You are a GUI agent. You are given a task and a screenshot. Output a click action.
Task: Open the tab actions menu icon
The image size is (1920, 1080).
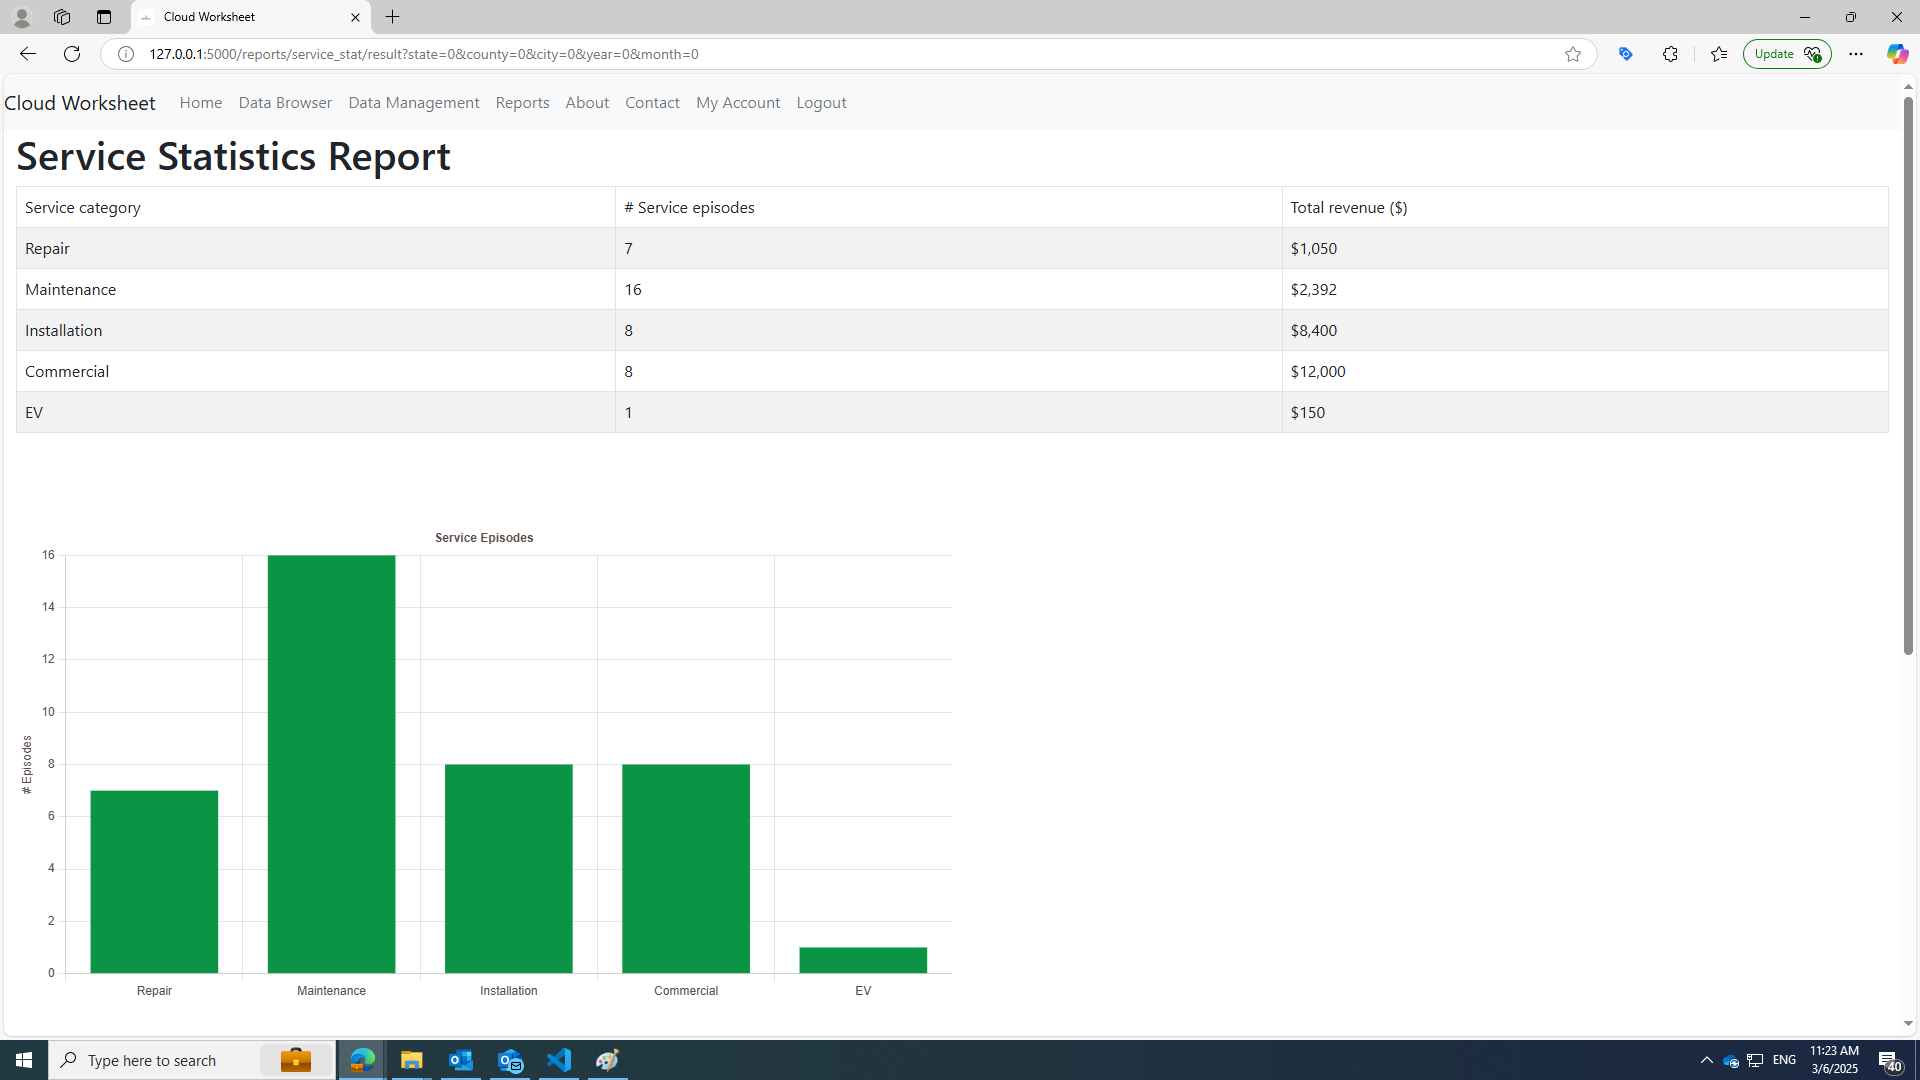coord(103,17)
